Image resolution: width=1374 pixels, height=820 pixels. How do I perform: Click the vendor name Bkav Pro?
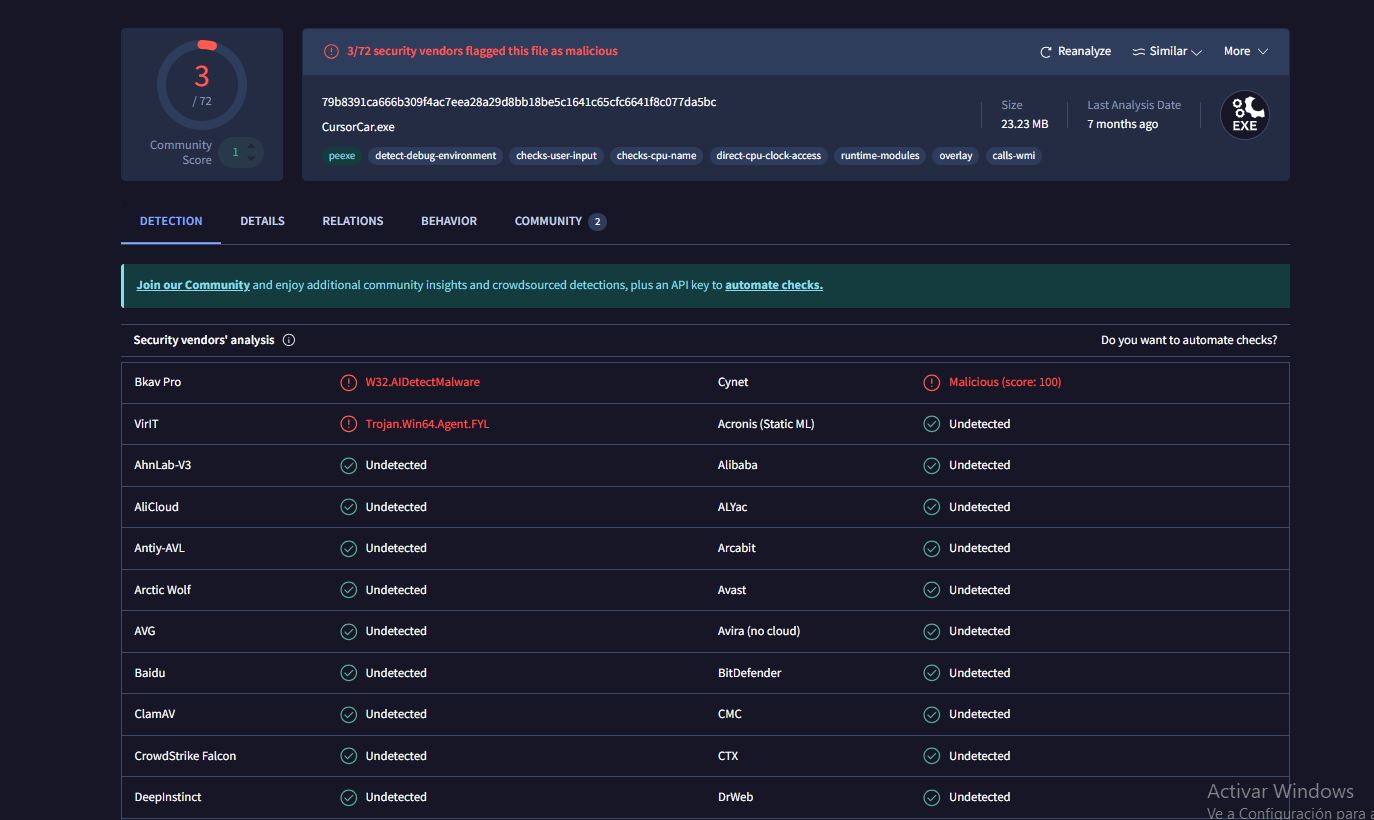pos(158,382)
